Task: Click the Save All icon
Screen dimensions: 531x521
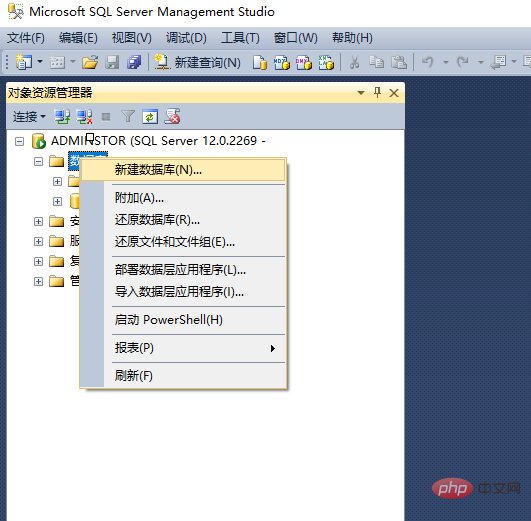Action: [134, 62]
